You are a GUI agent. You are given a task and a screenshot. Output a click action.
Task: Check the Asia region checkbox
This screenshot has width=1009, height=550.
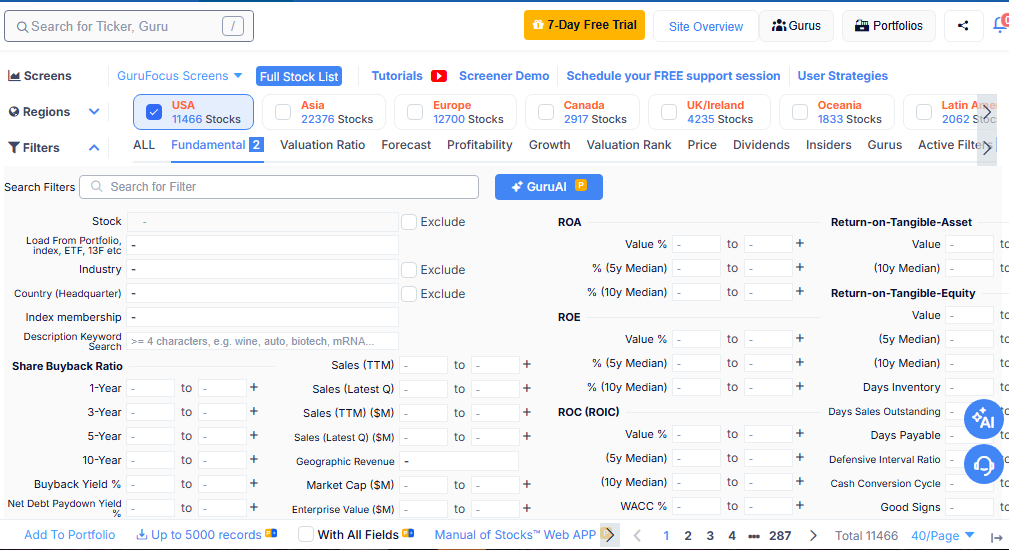(283, 112)
